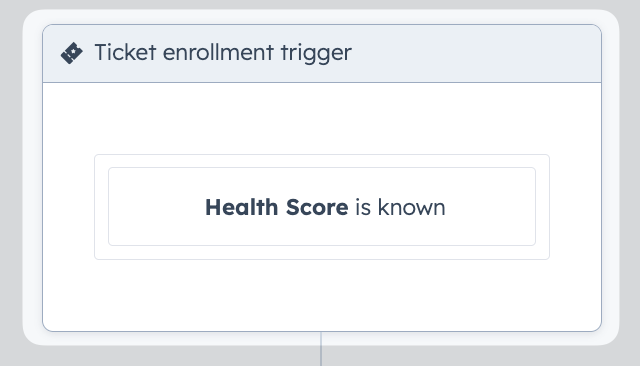Click the word "Health" in the filter

tap(242, 207)
